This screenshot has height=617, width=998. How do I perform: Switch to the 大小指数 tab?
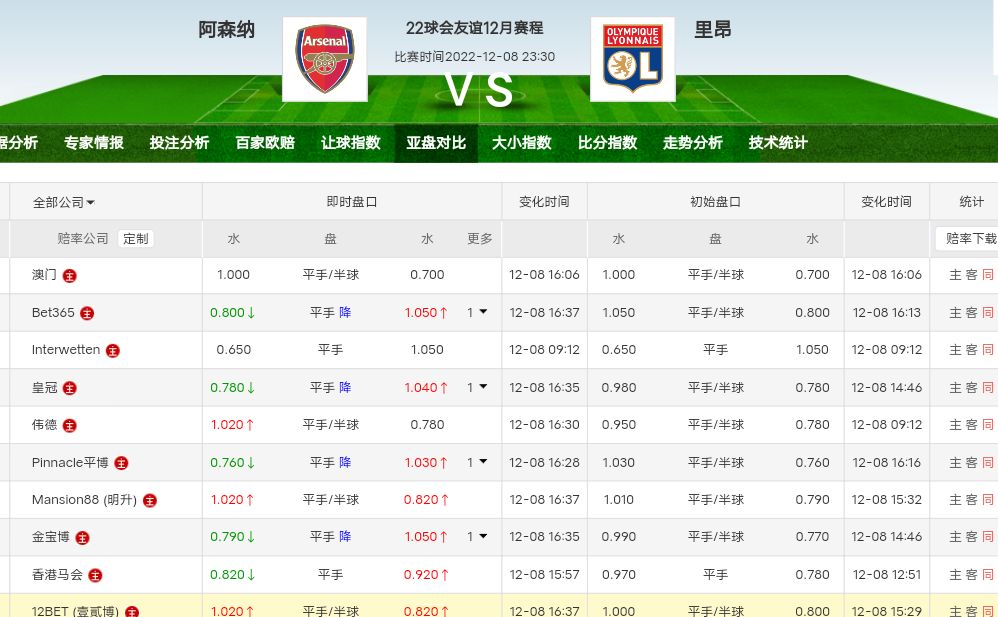521,142
